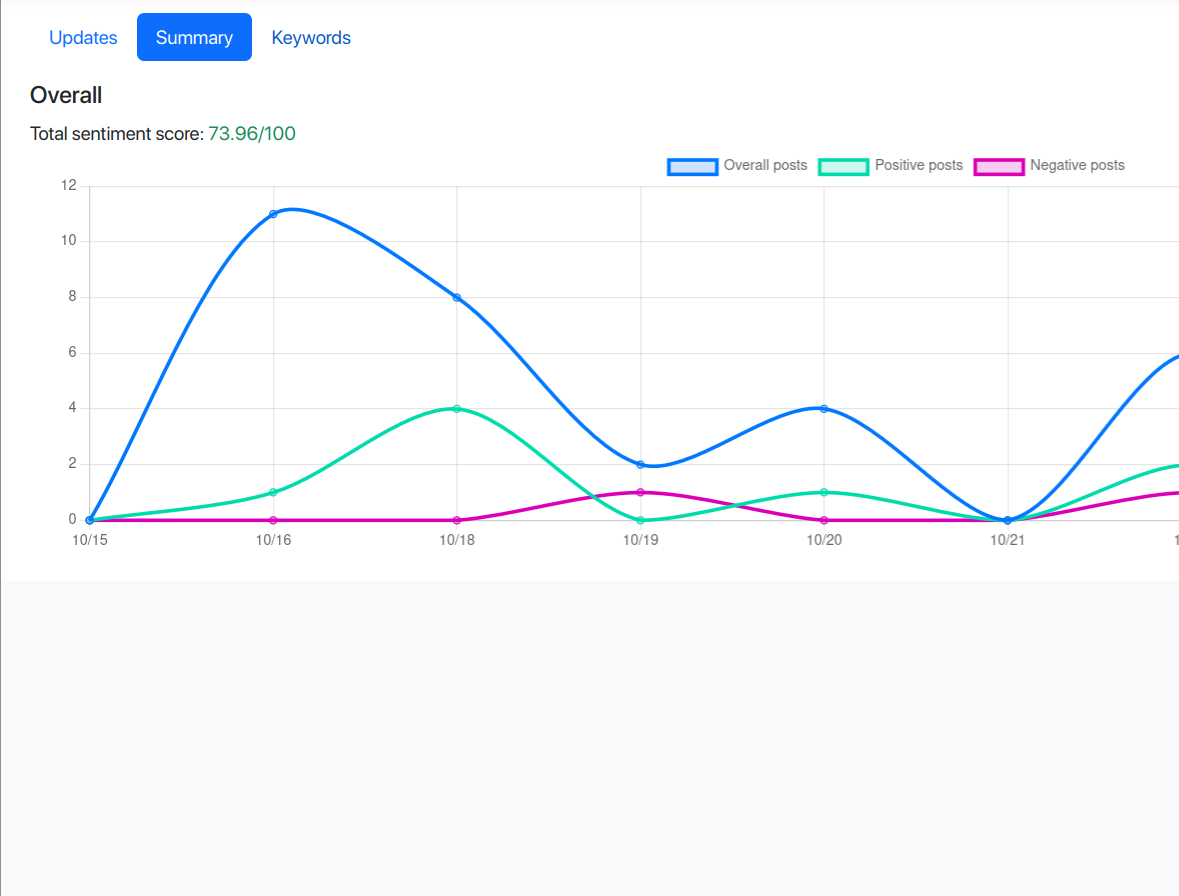Image resolution: width=1179 pixels, height=896 pixels.
Task: Click the Negative posts point at 10/19
Action: (640, 492)
